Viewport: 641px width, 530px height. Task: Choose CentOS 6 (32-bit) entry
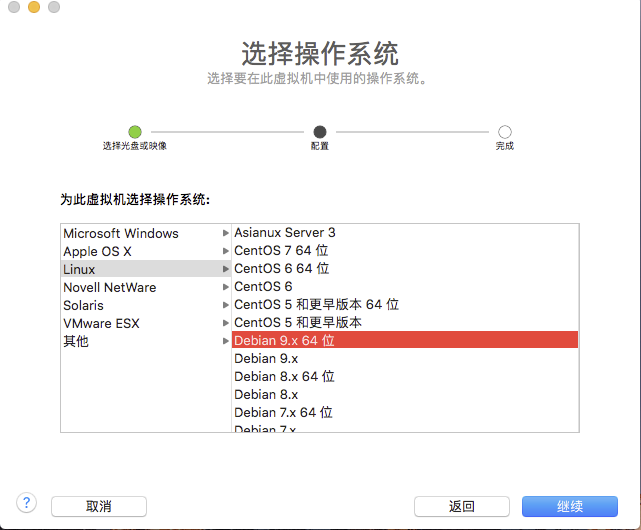405,286
